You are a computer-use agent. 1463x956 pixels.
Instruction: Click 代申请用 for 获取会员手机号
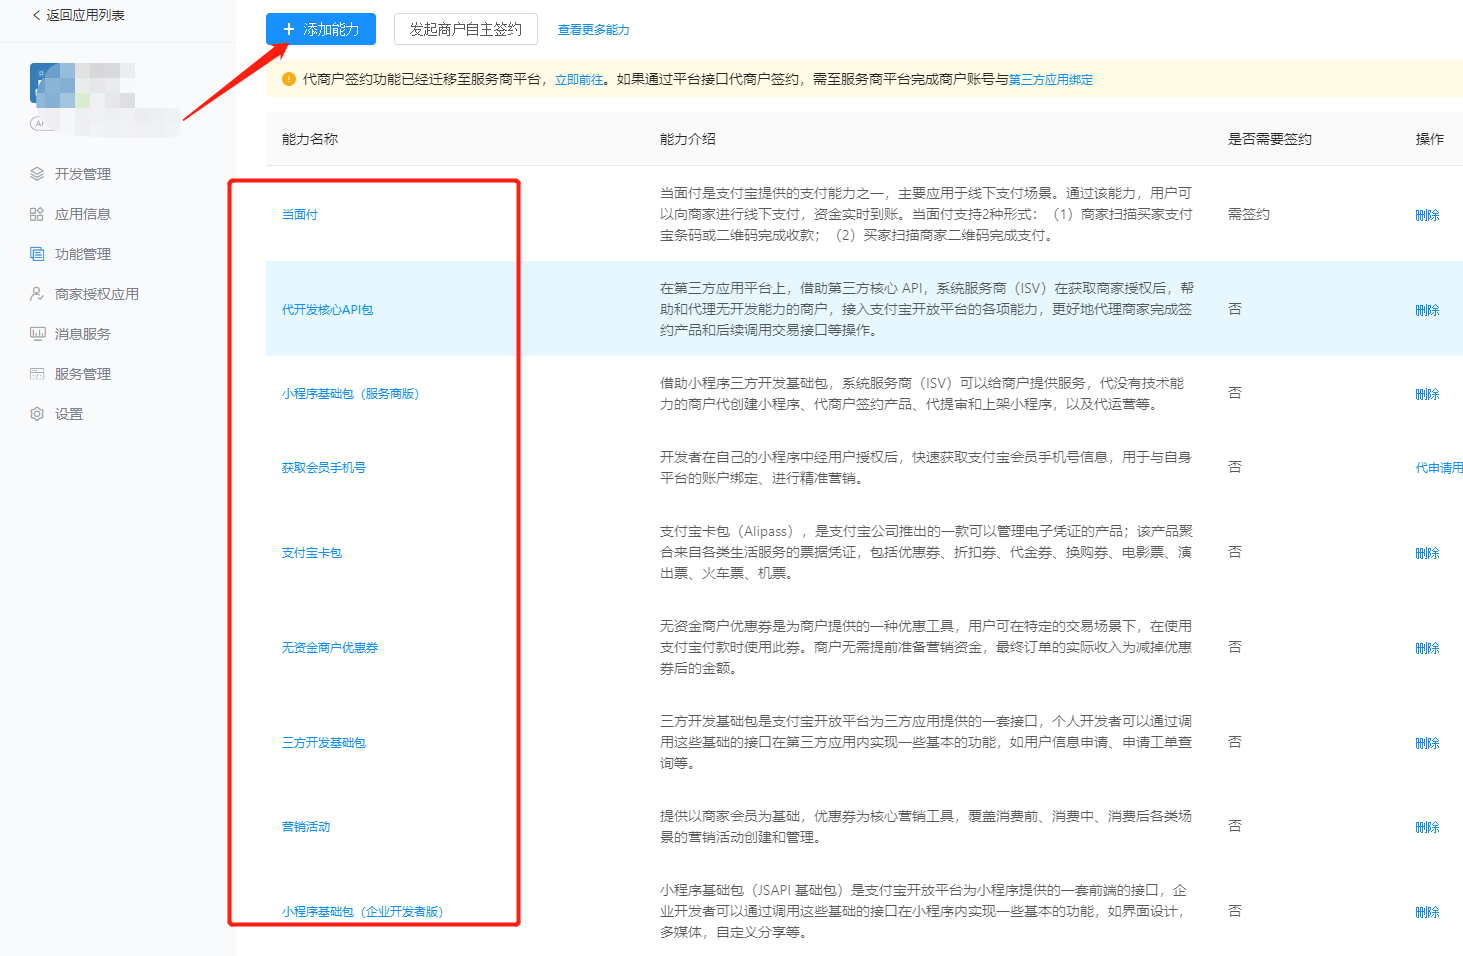(x=1439, y=468)
